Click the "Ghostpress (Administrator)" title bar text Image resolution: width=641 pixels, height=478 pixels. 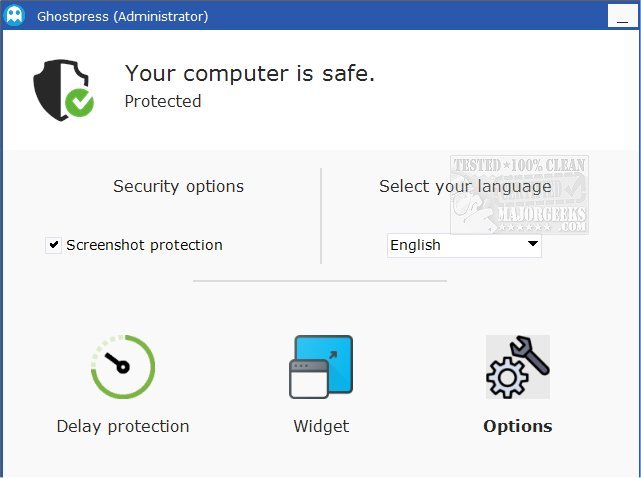click(122, 16)
